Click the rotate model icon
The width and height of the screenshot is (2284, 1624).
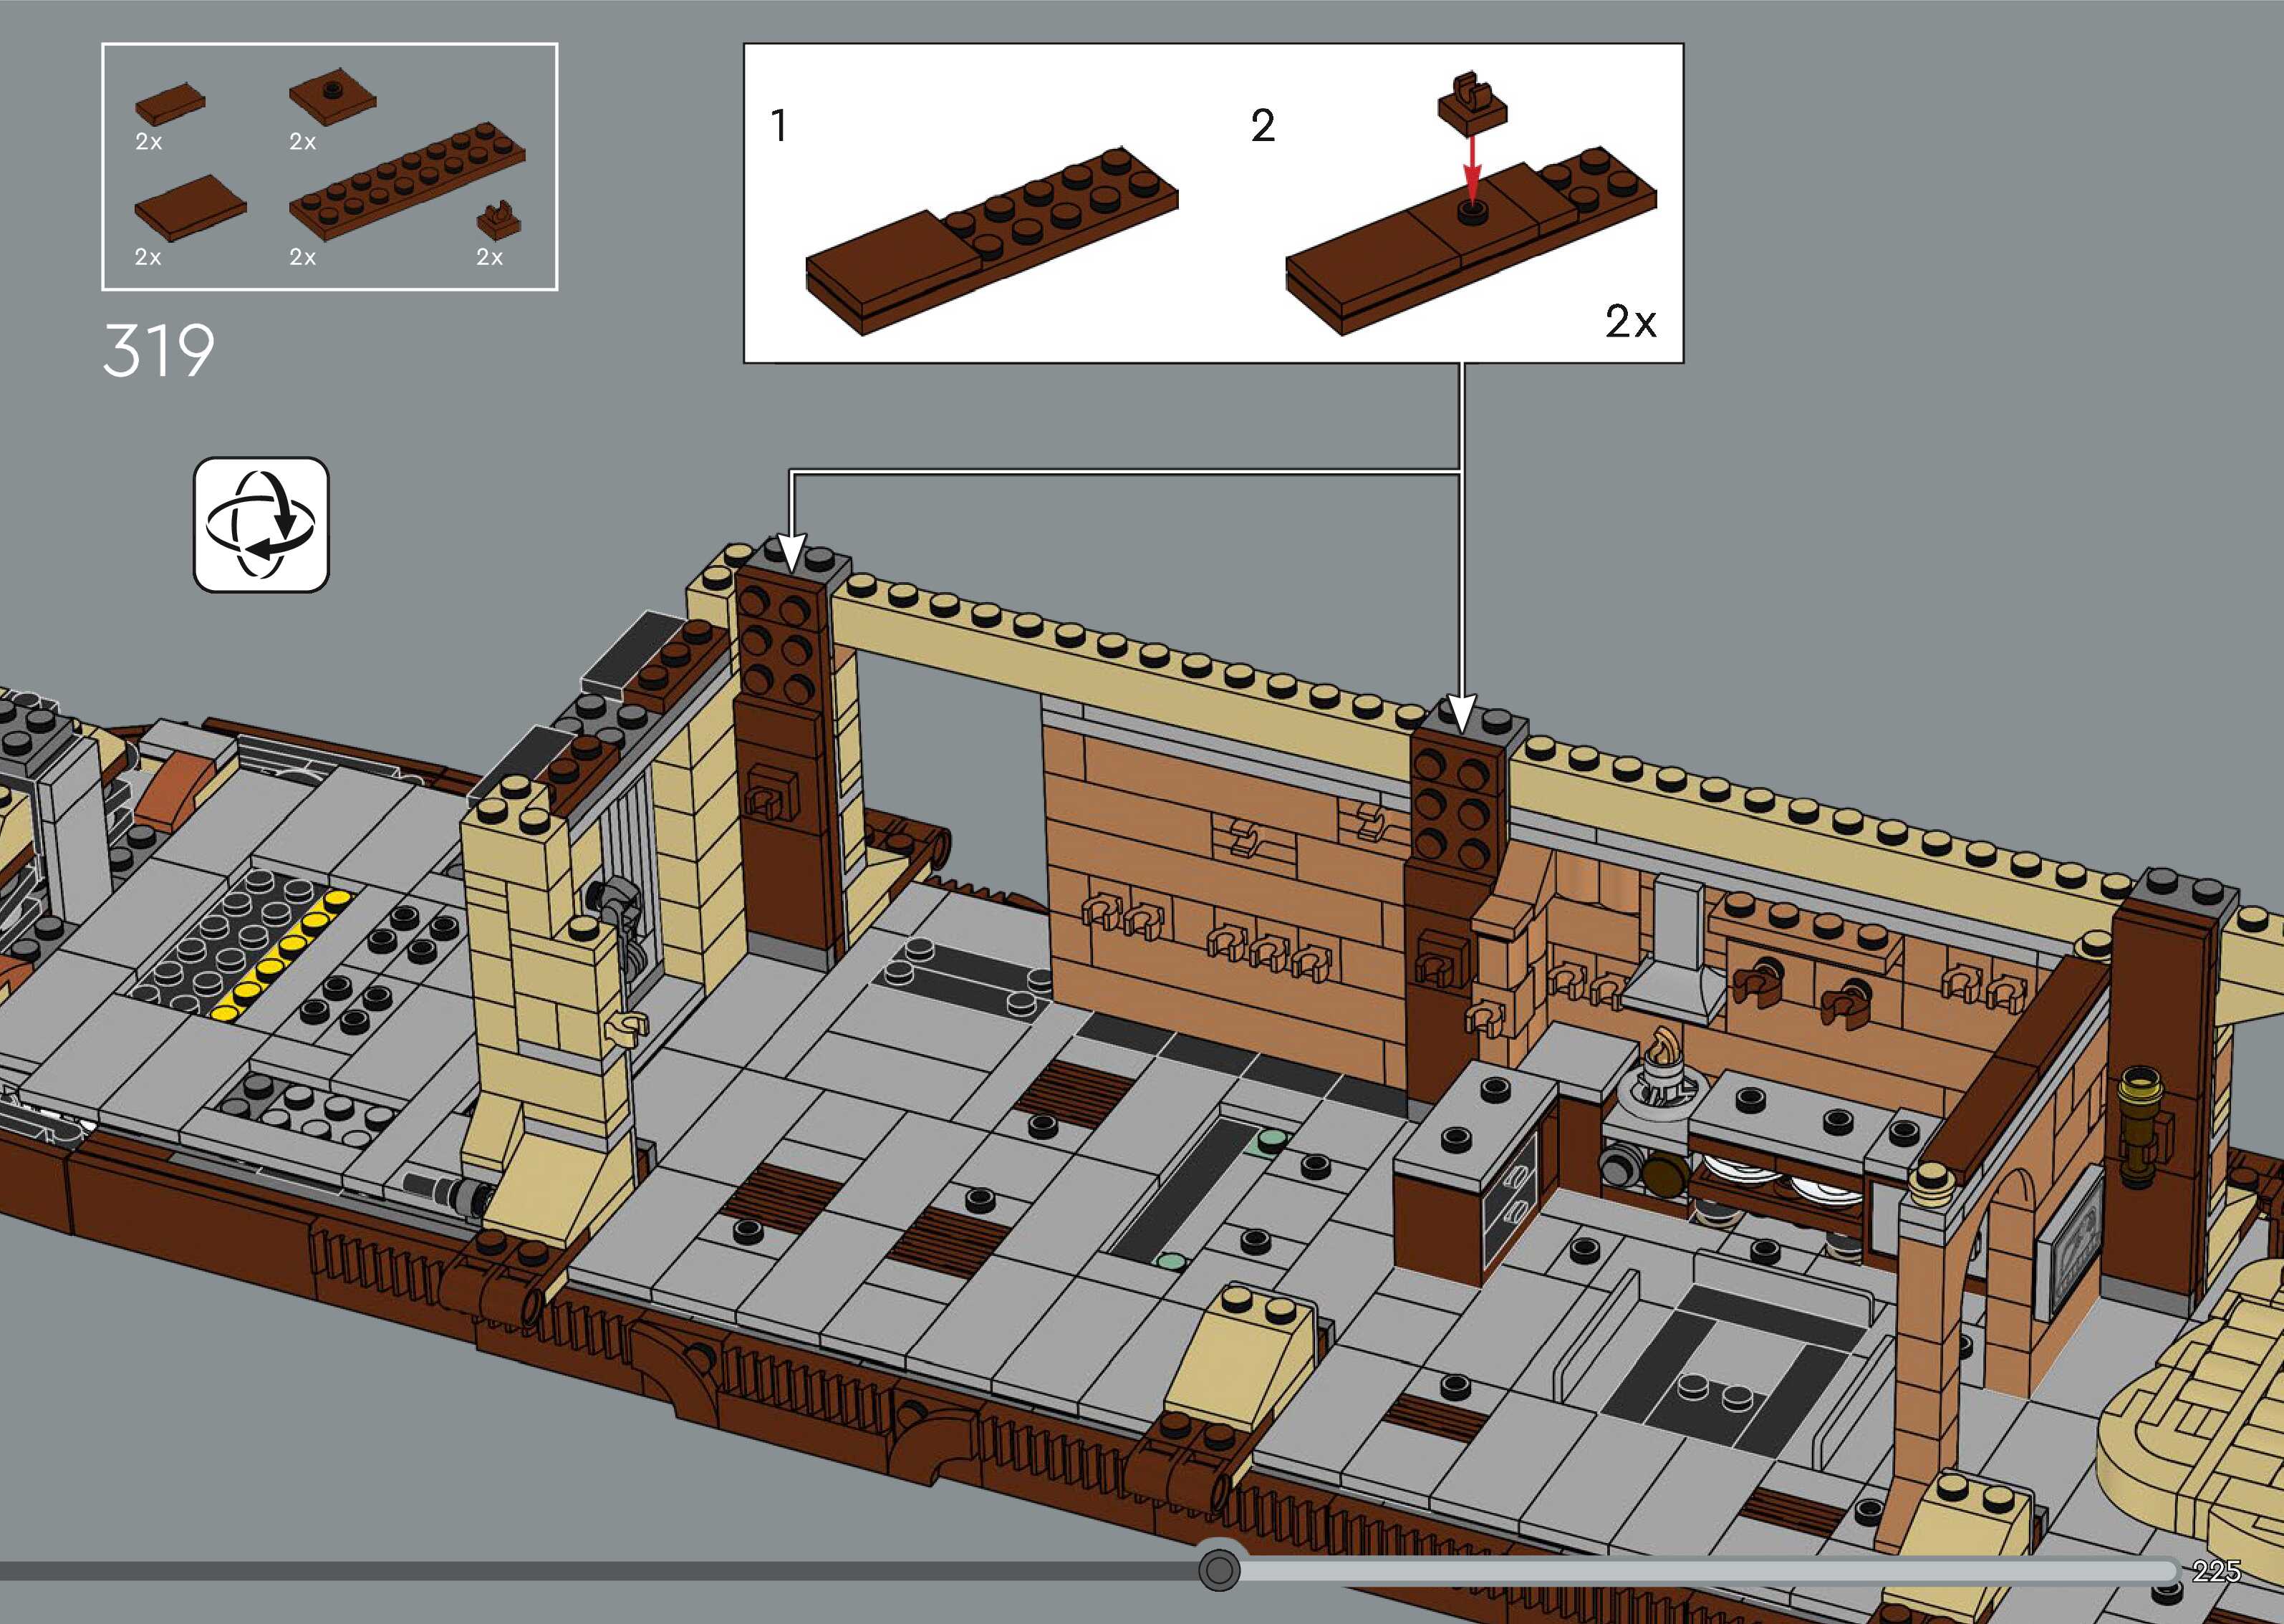coord(261,525)
